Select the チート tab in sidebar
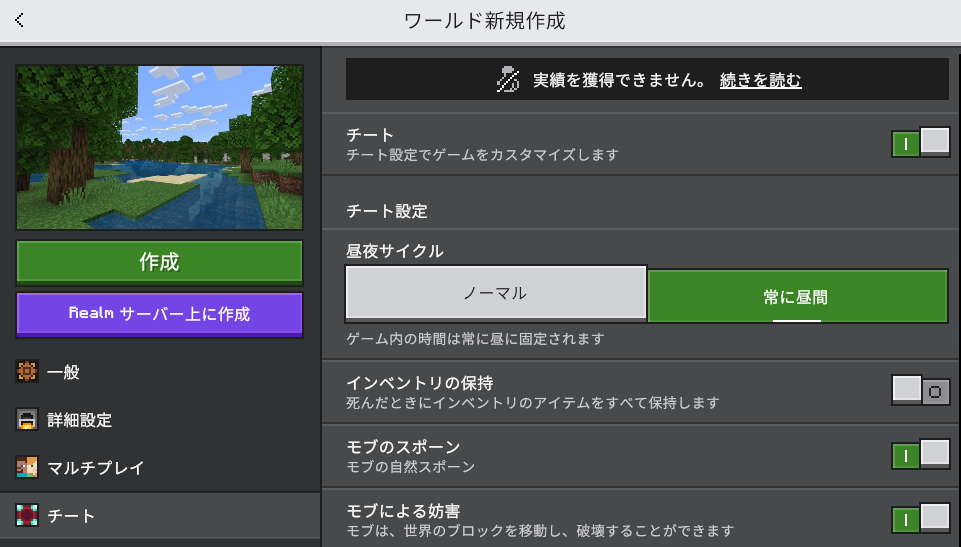The width and height of the screenshot is (961, 547). pyautogui.click(x=161, y=515)
